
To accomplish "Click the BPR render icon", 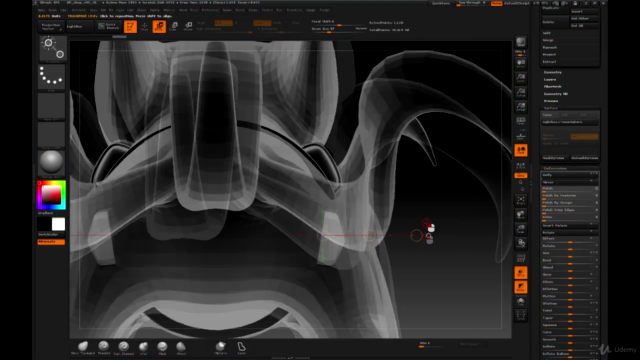I will click(521, 43).
